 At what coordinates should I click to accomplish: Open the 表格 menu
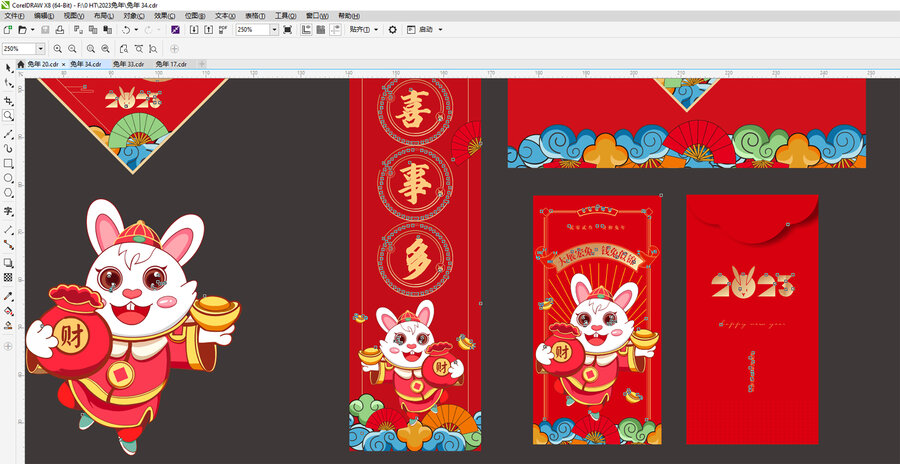click(x=255, y=16)
